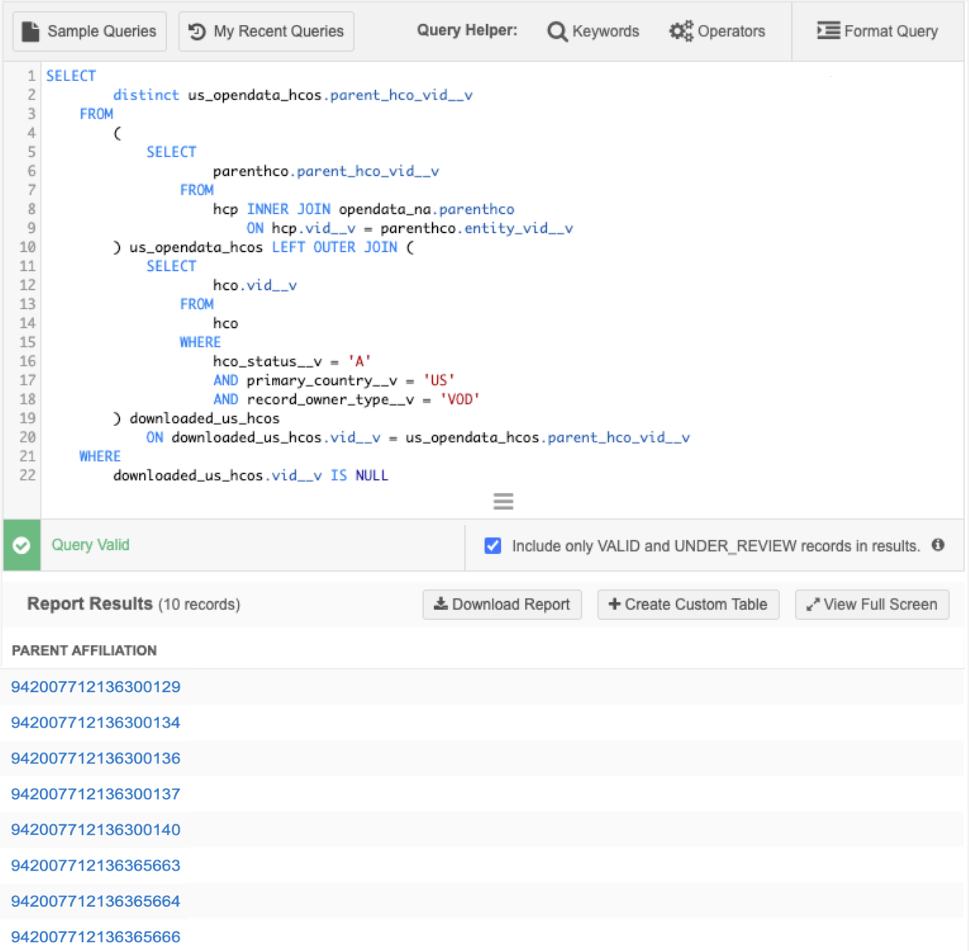Open record 942007712136300134
This screenshot has height=951, width=969.
(95, 722)
